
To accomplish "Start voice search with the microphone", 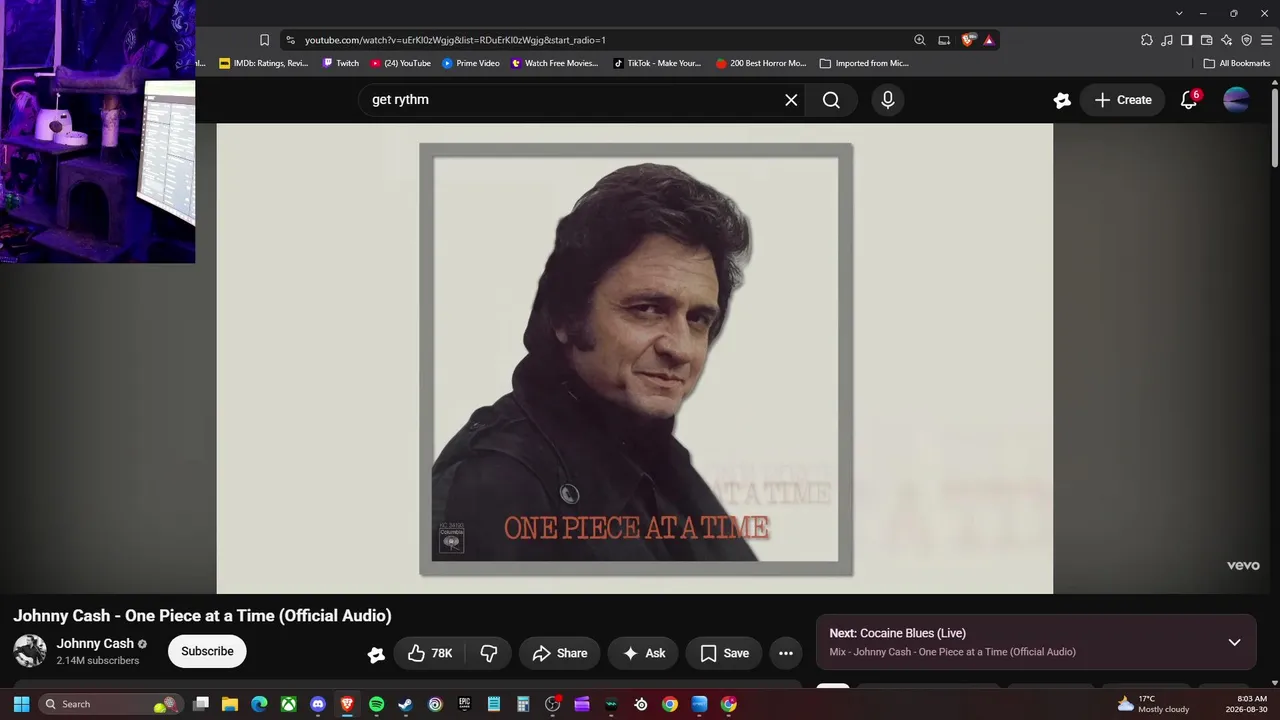I will [x=887, y=100].
